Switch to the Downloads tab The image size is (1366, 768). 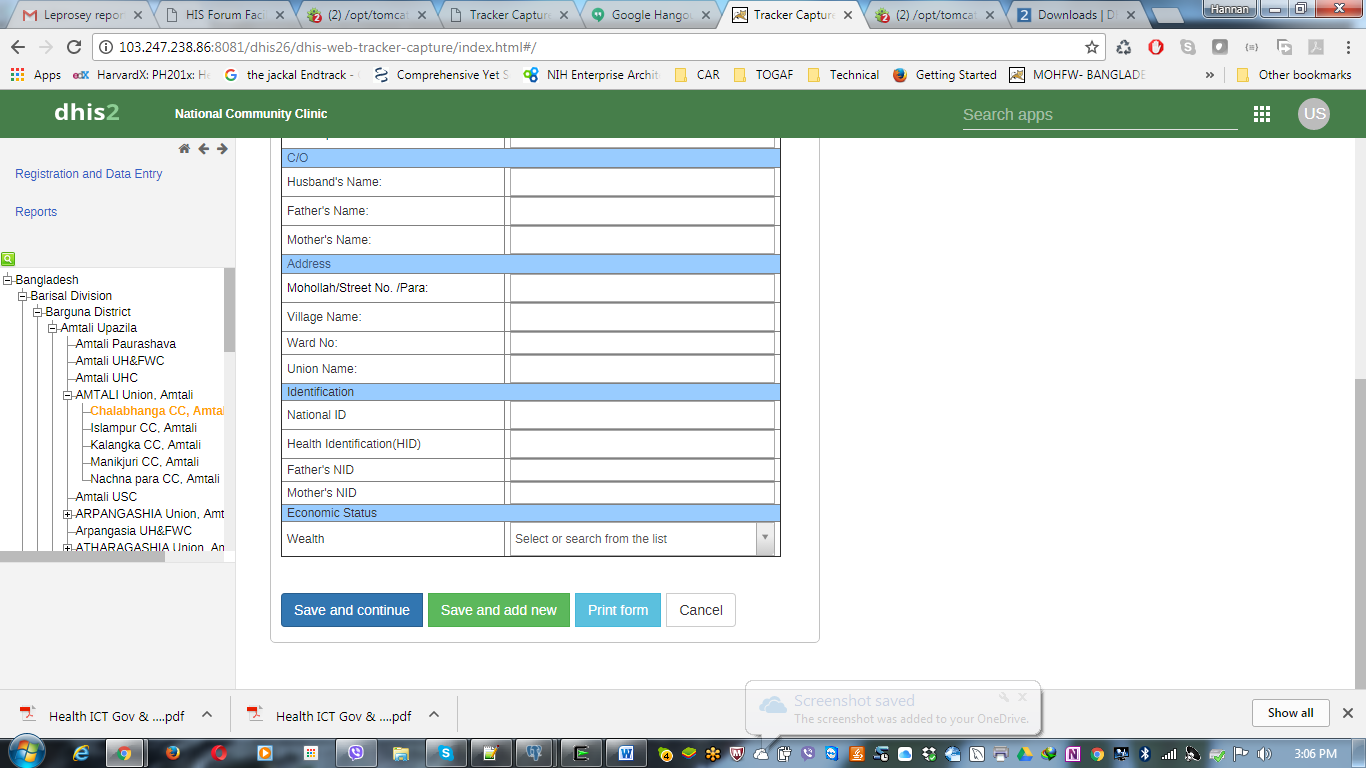1080,15
